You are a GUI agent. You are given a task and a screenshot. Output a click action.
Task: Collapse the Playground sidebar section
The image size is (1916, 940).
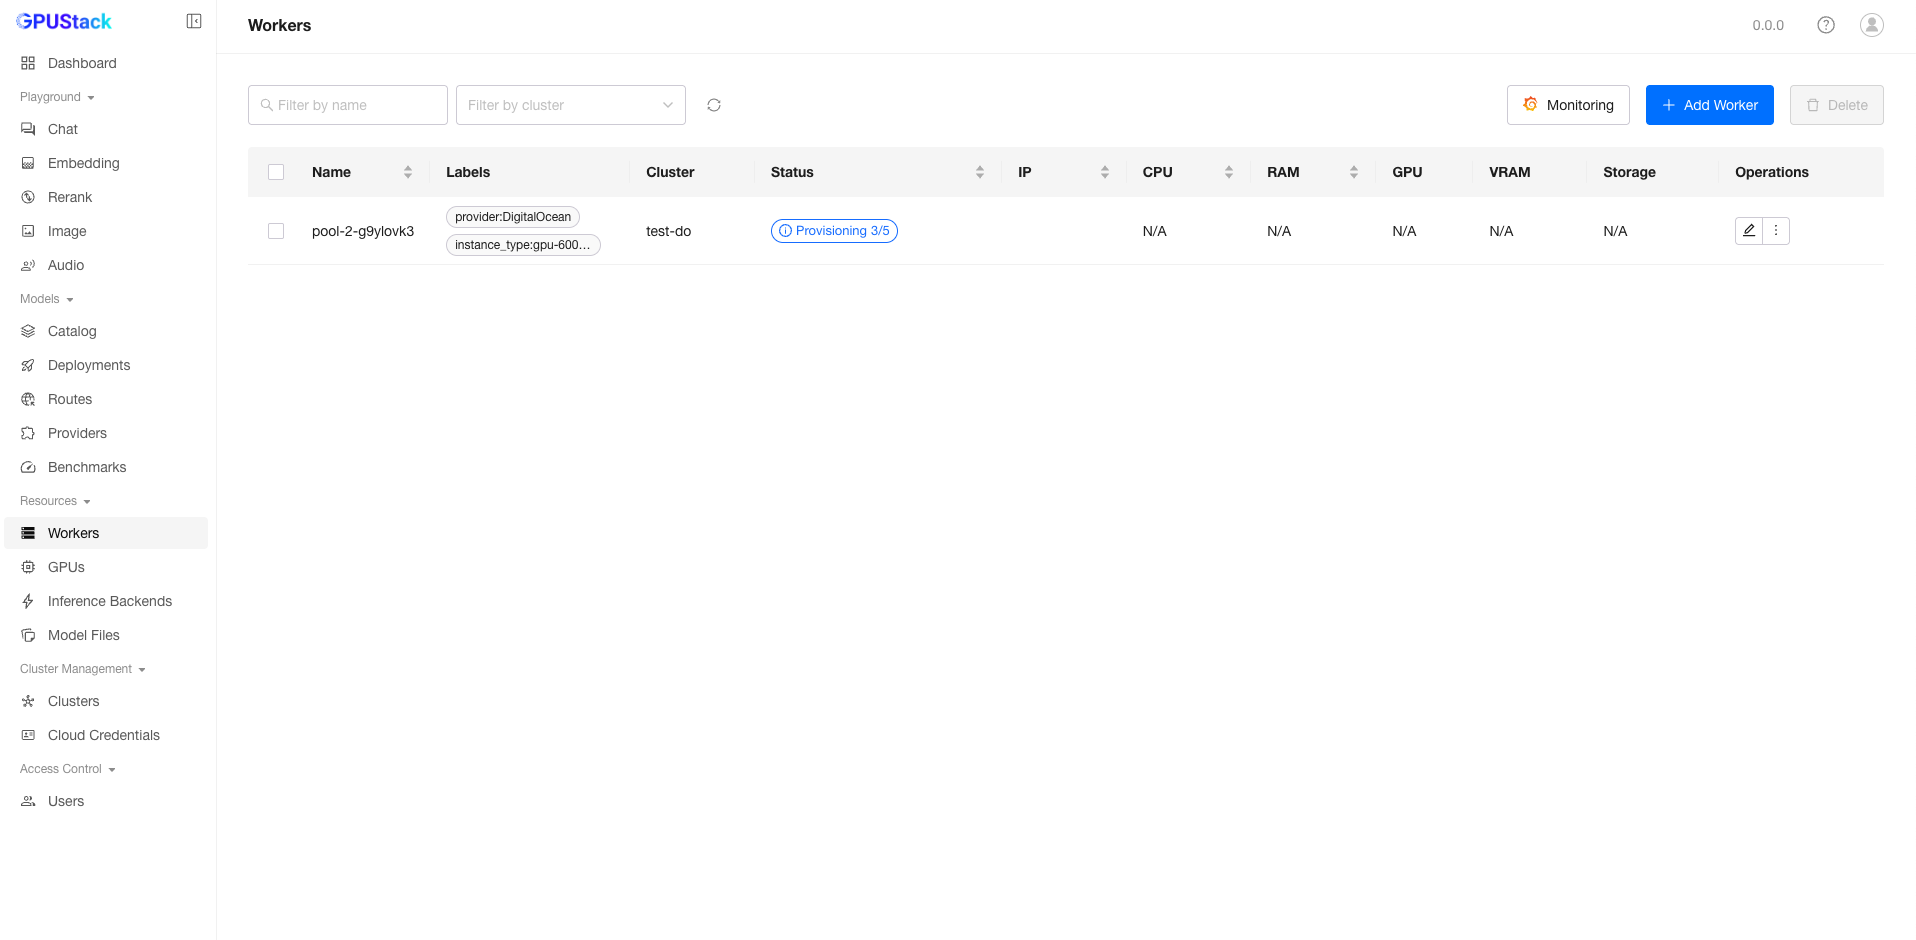click(57, 97)
